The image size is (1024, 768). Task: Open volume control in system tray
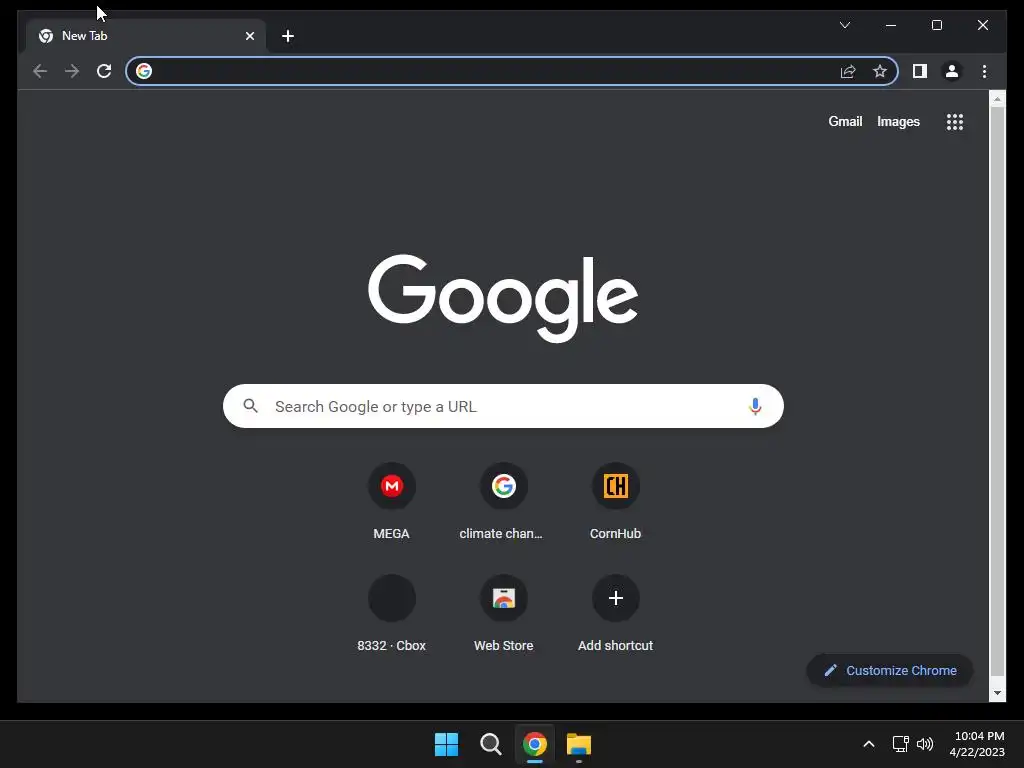(925, 744)
